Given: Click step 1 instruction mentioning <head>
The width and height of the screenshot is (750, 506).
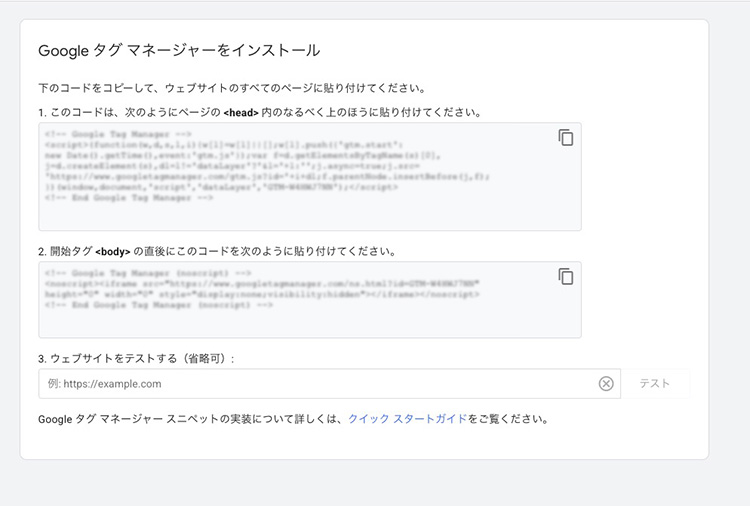Looking at the screenshot, I should pos(260,112).
